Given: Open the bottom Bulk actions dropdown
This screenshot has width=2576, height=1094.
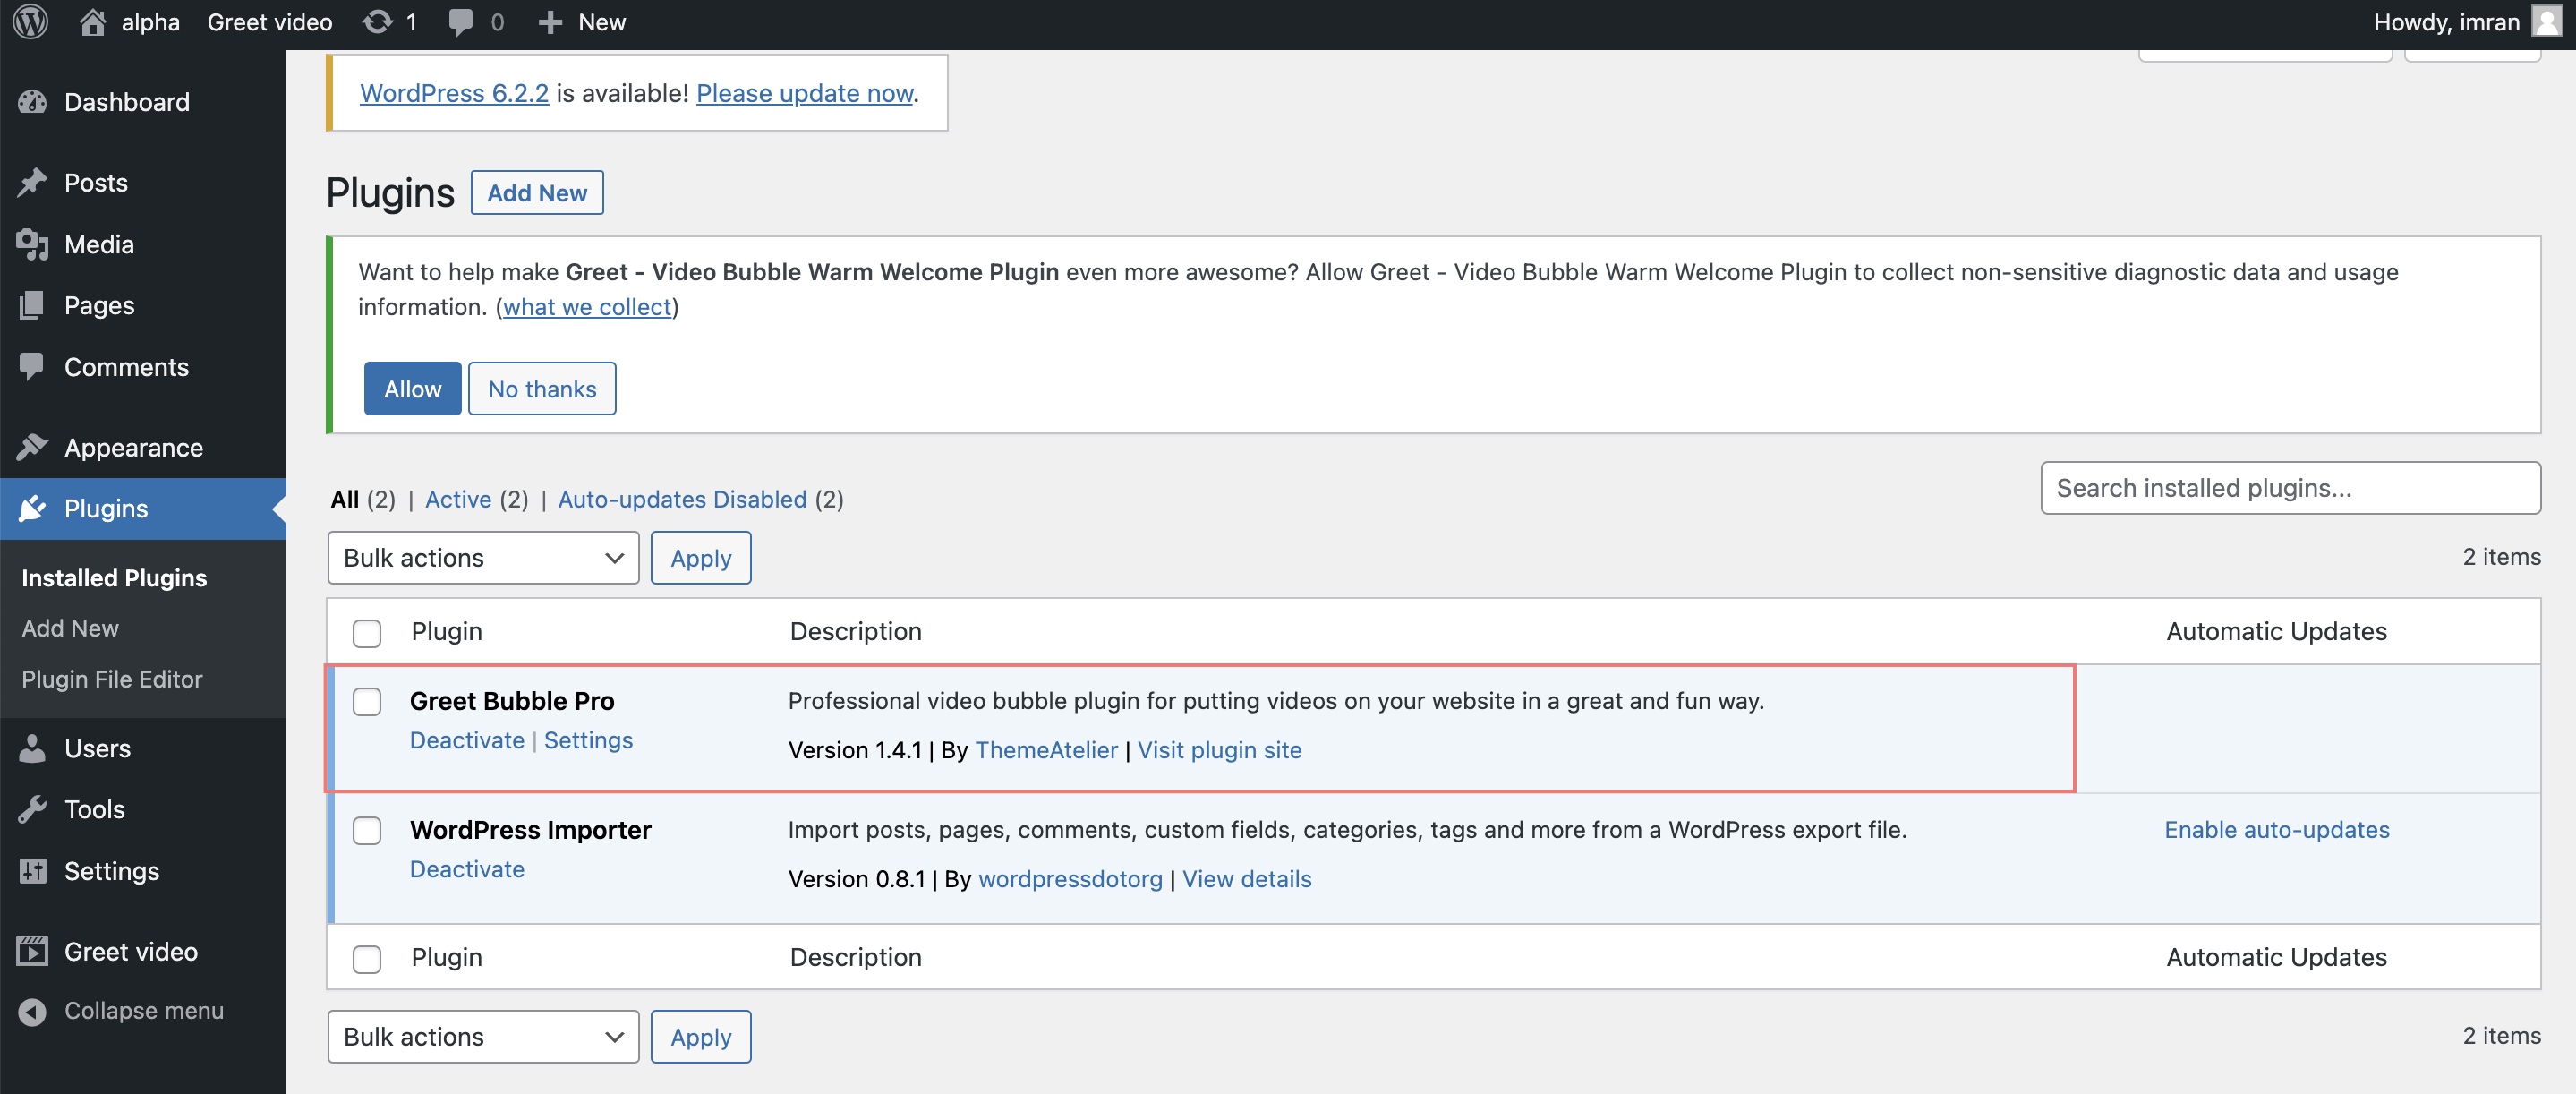Looking at the screenshot, I should coord(483,1037).
